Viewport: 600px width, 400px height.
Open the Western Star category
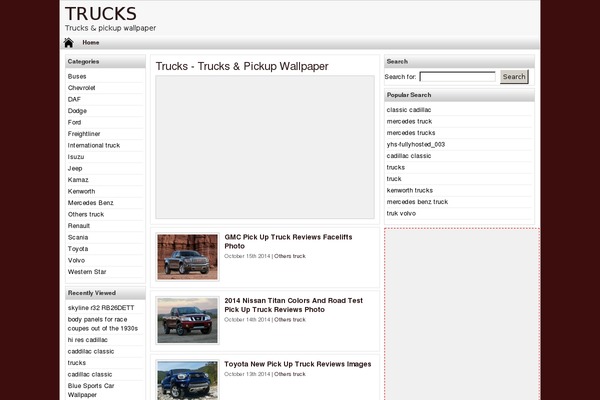pos(87,272)
